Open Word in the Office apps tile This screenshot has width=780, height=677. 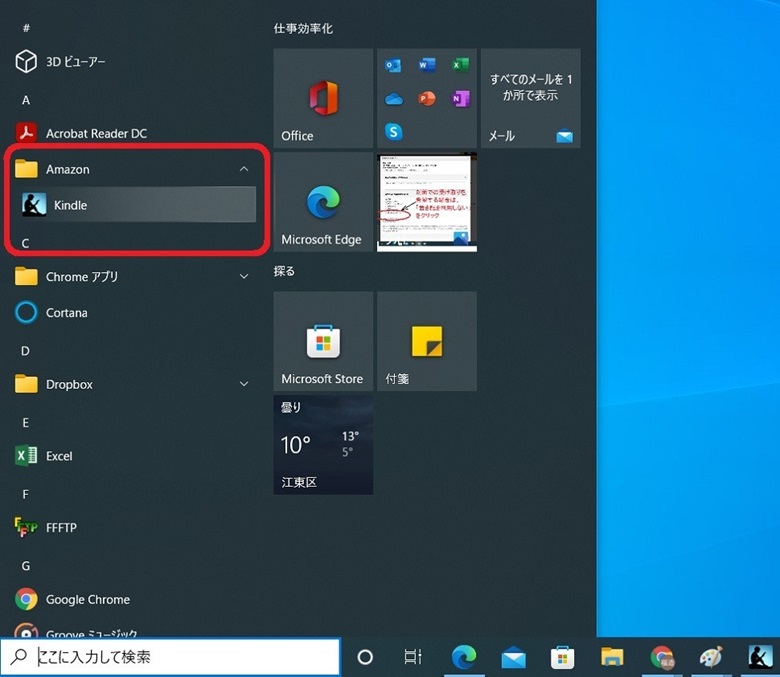tap(427, 65)
